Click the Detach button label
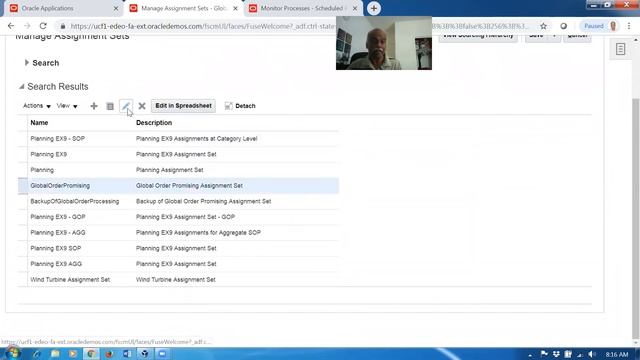640x360 pixels. [x=245, y=106]
